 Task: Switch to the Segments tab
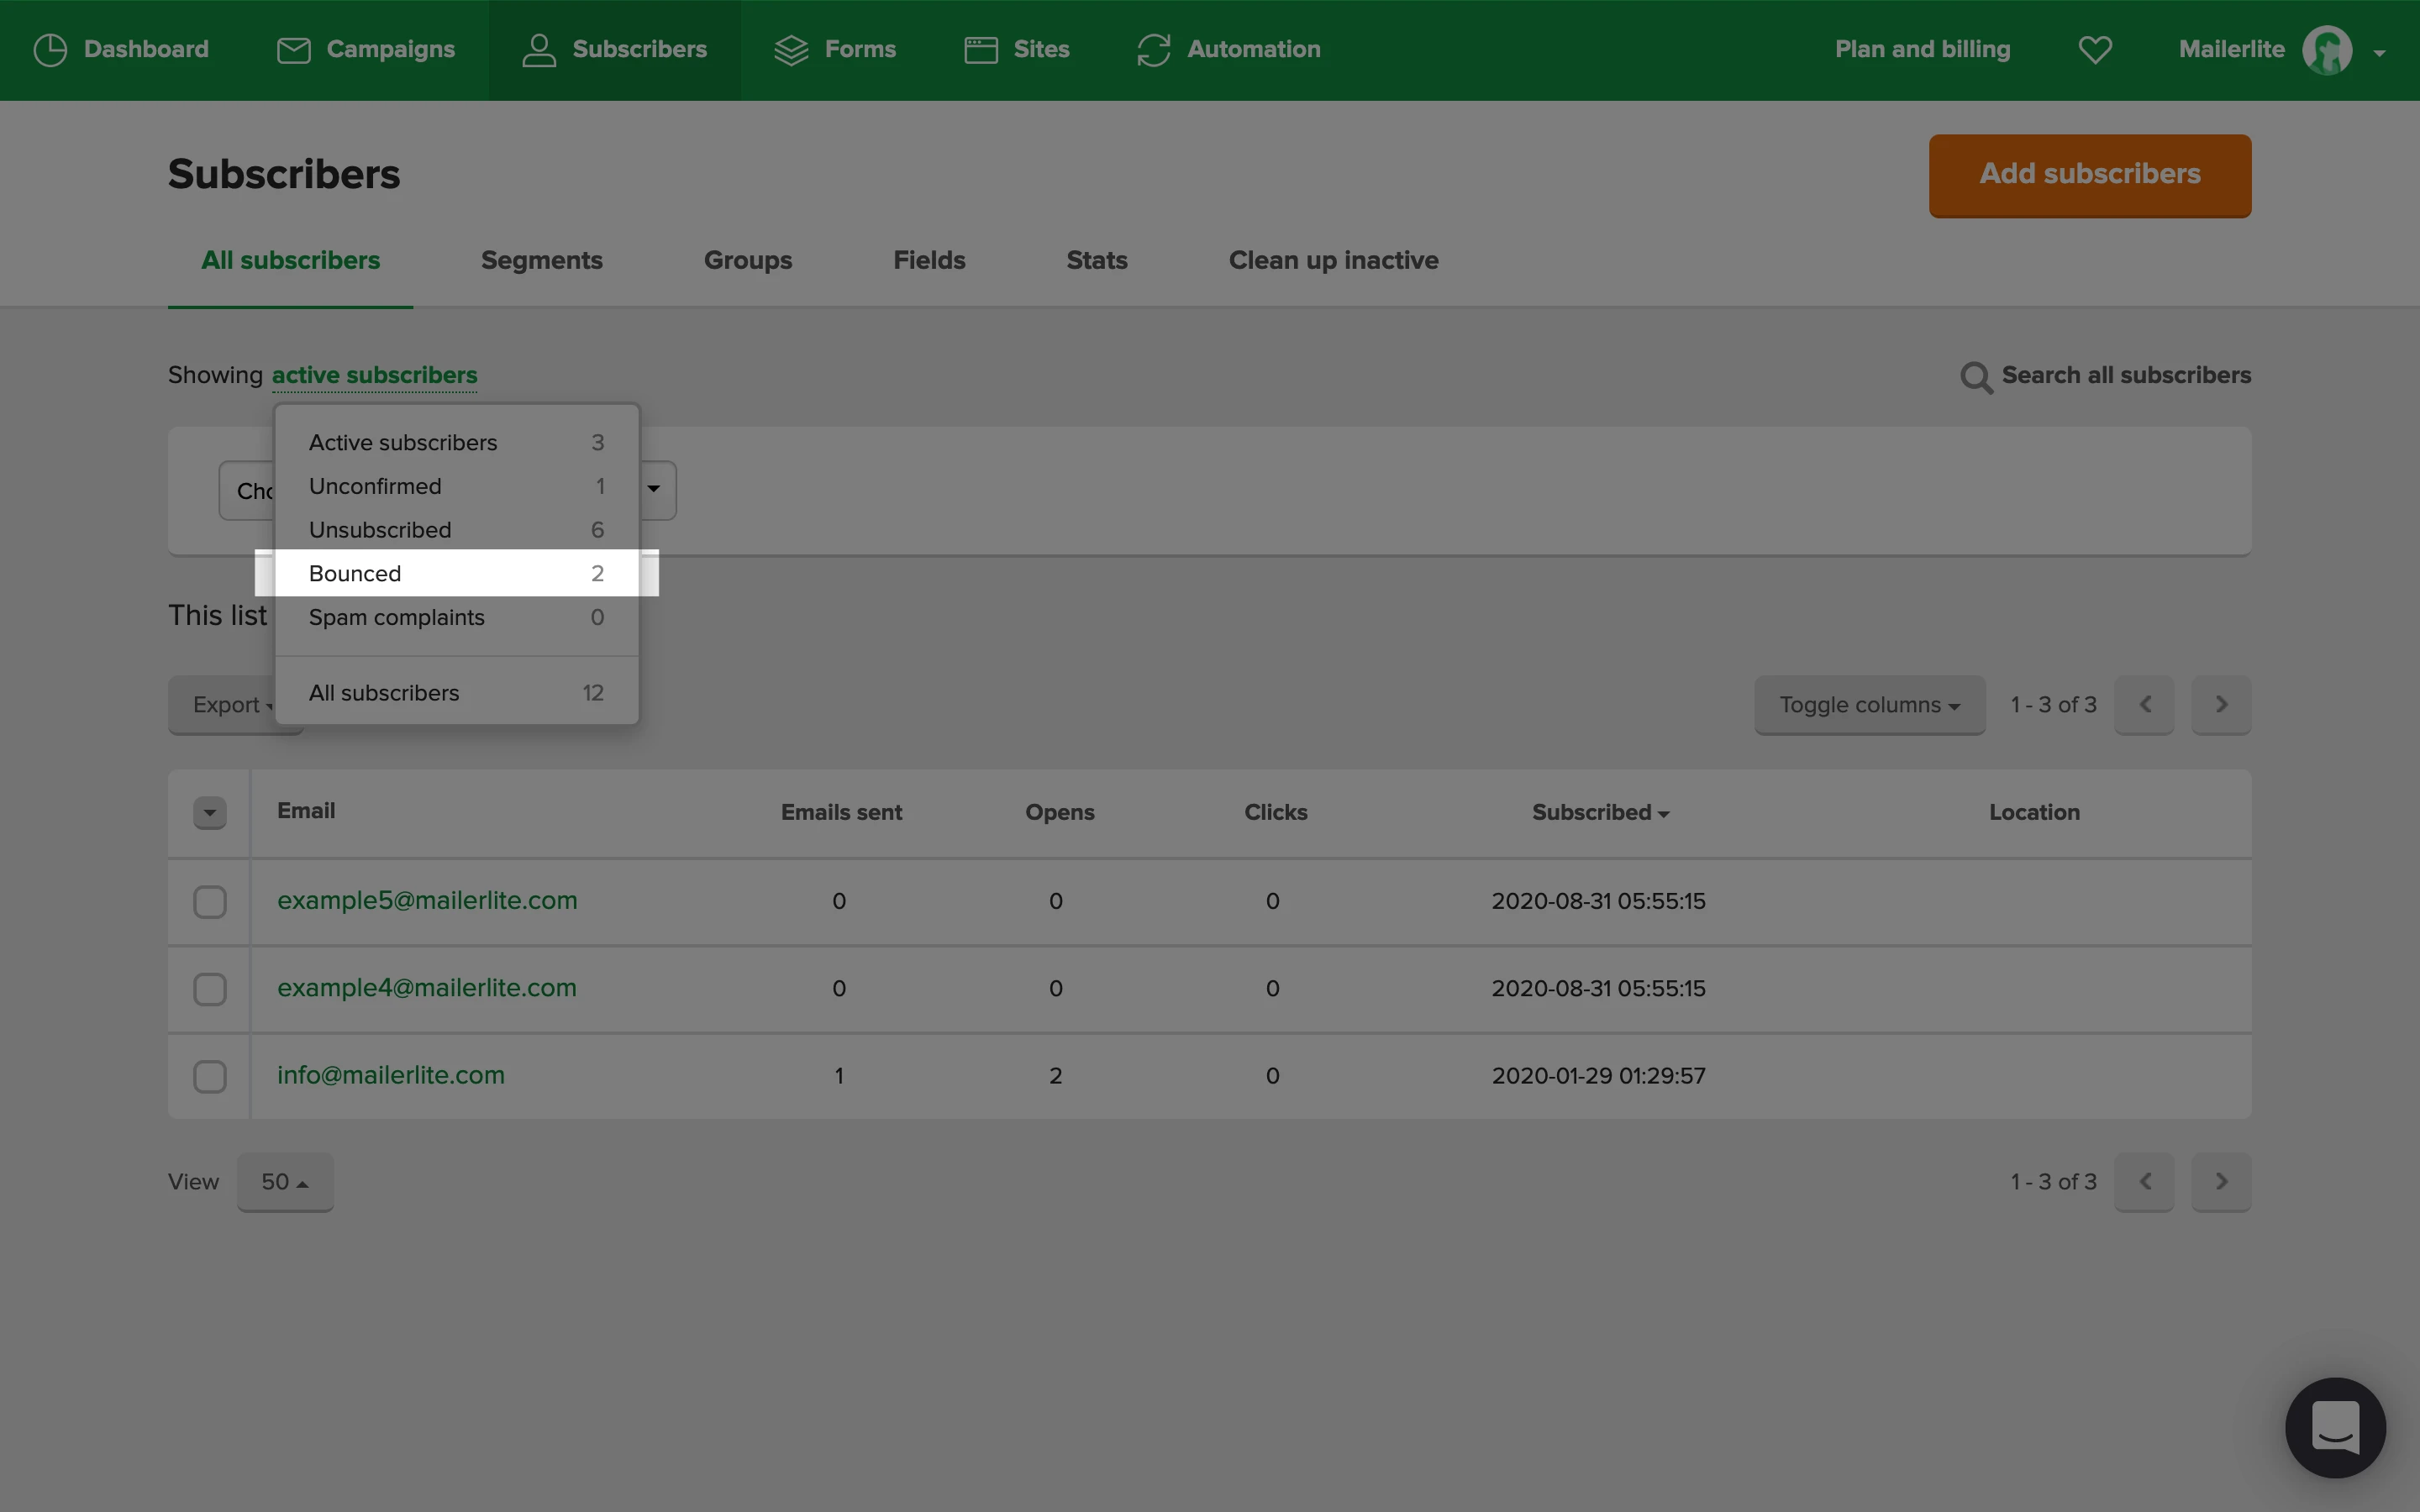click(541, 260)
